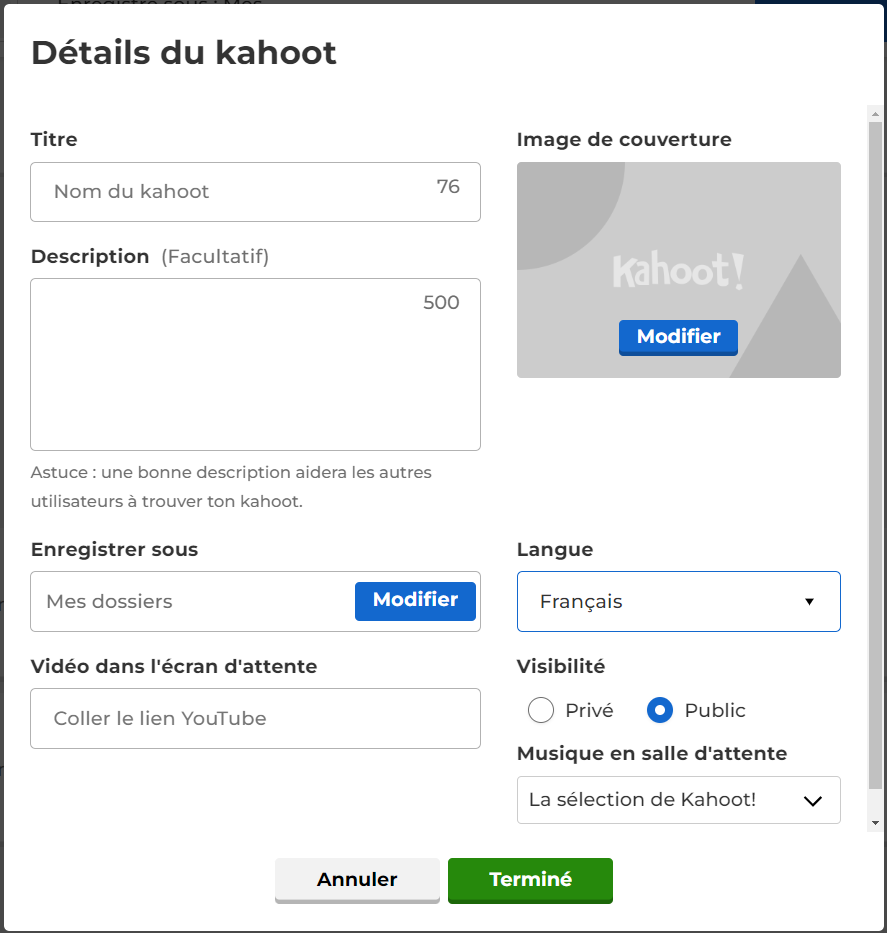Screen dimensions: 887x933
Task: Focus the Coller le lien YouTube field
Action: click(255, 719)
